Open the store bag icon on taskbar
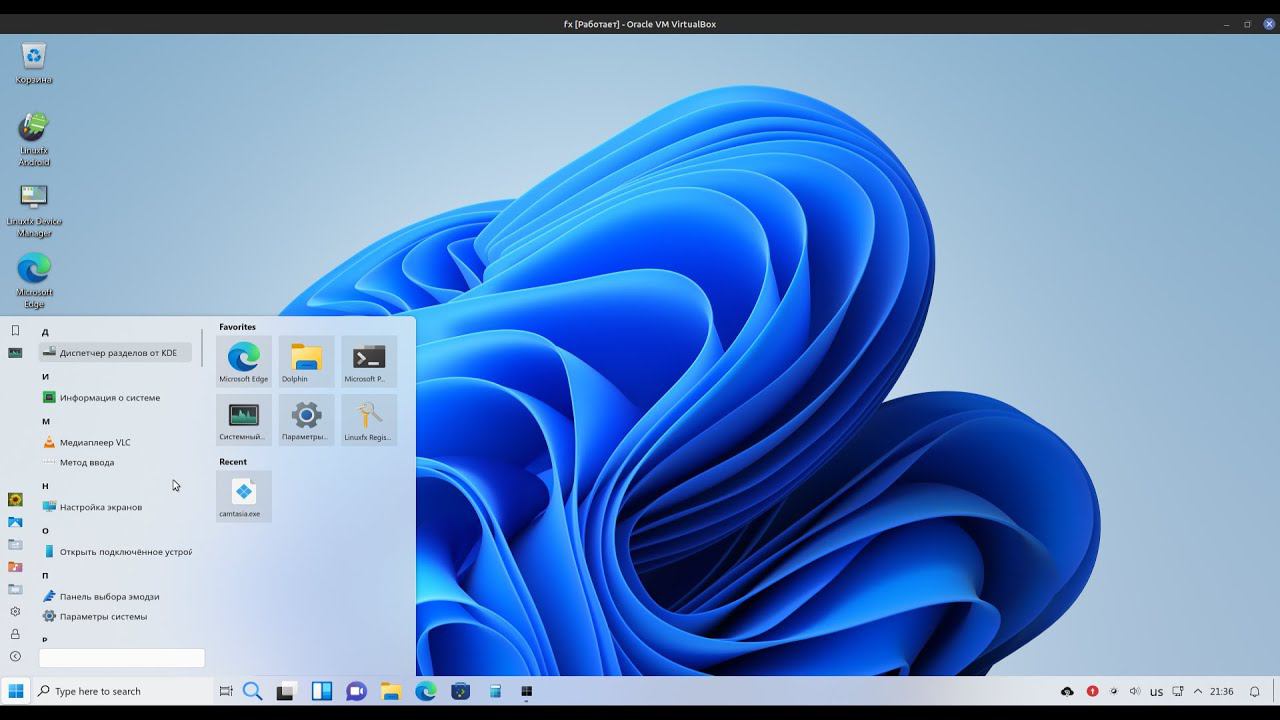 click(x=460, y=691)
